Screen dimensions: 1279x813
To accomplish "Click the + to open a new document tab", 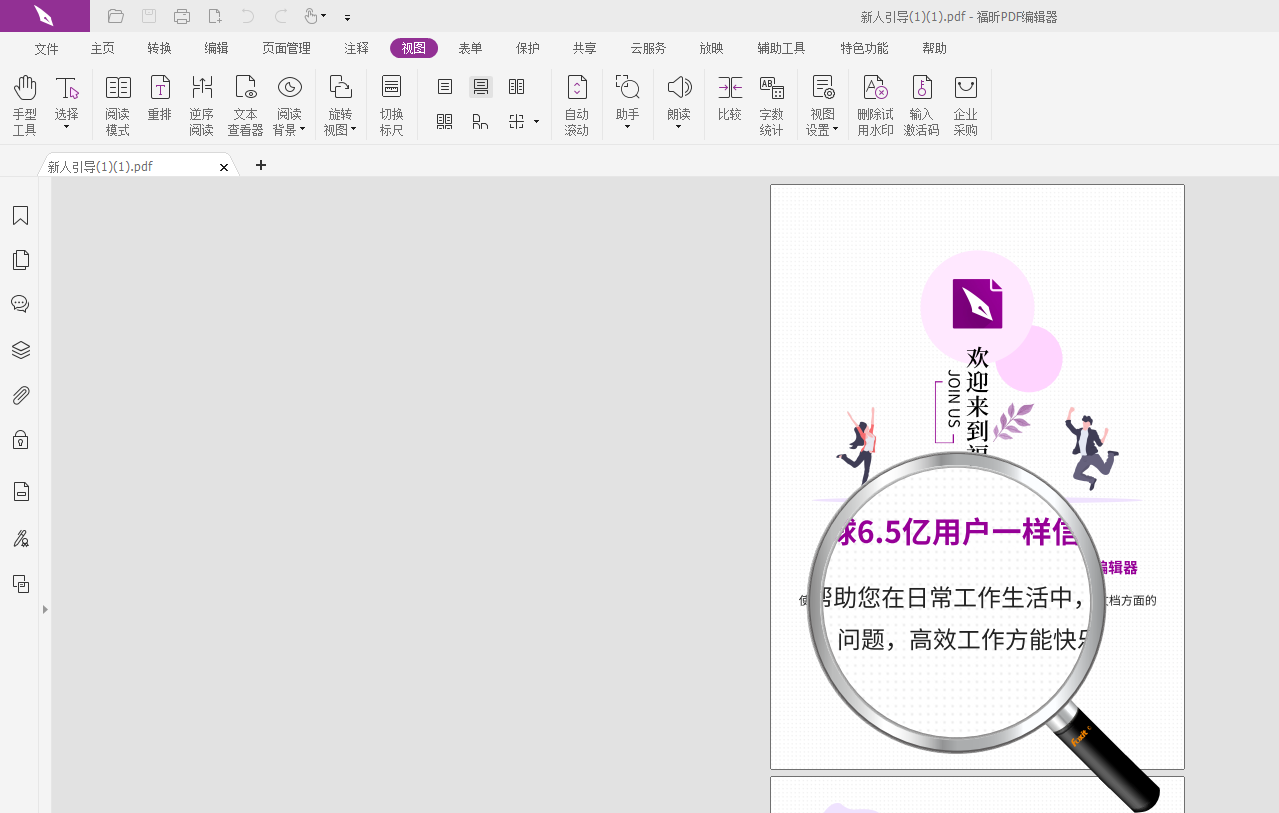I will pyautogui.click(x=261, y=165).
